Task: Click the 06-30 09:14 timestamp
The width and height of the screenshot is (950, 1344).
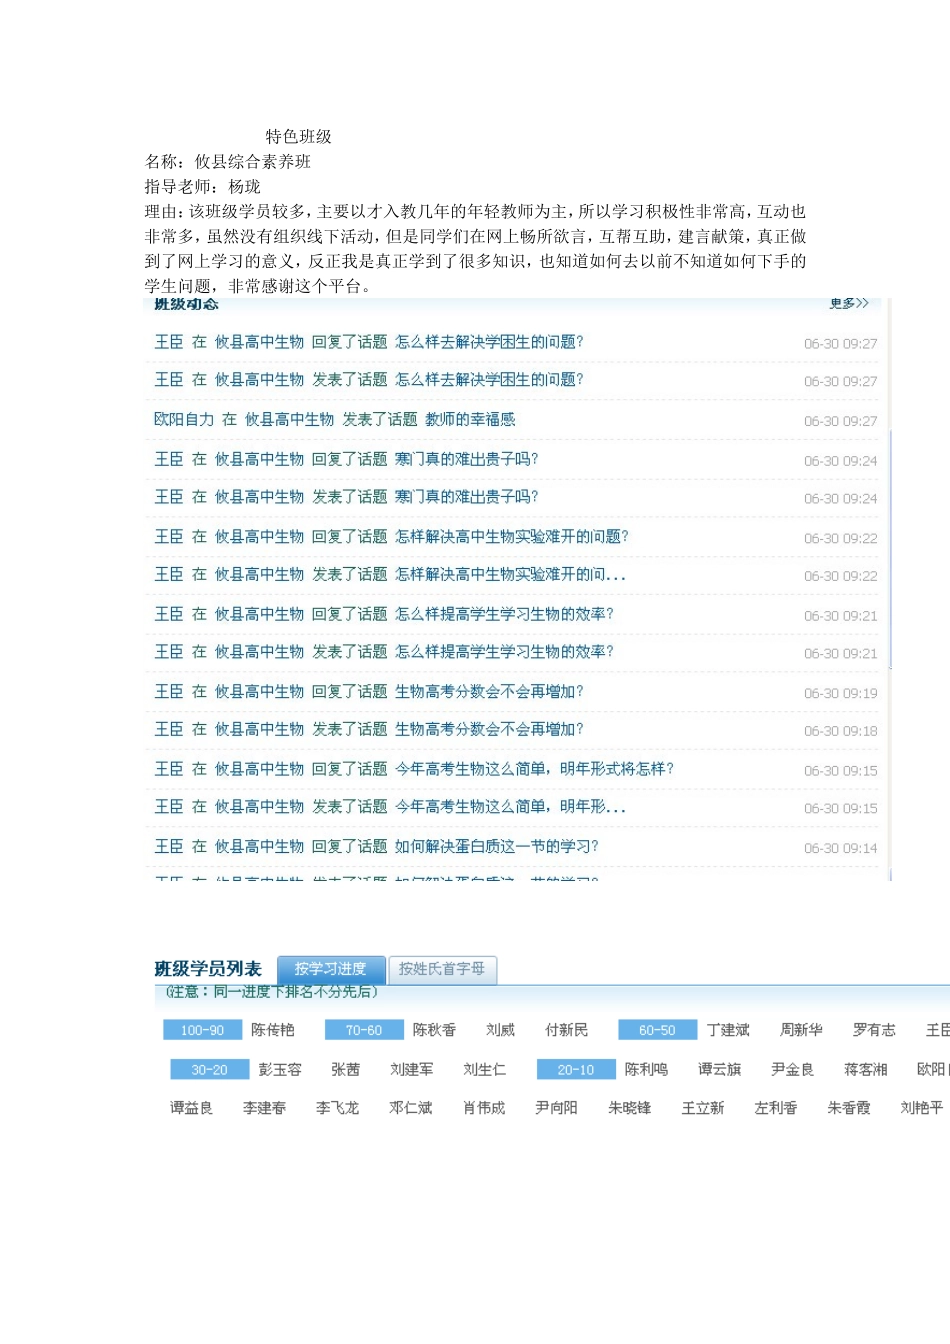Action: 841,848
